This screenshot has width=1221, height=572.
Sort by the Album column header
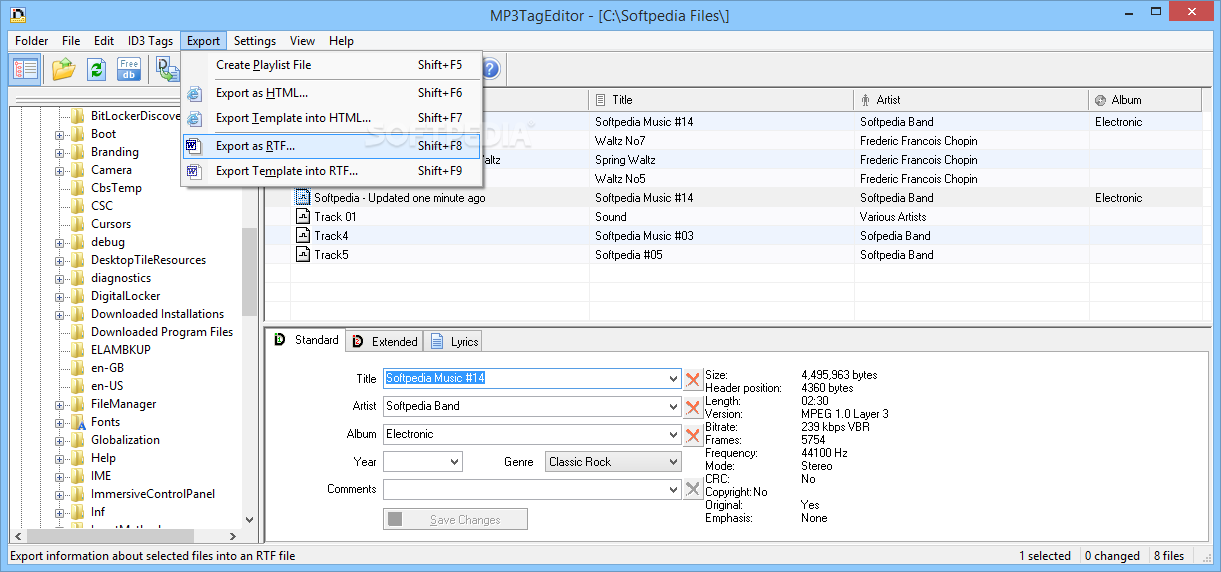point(1145,100)
